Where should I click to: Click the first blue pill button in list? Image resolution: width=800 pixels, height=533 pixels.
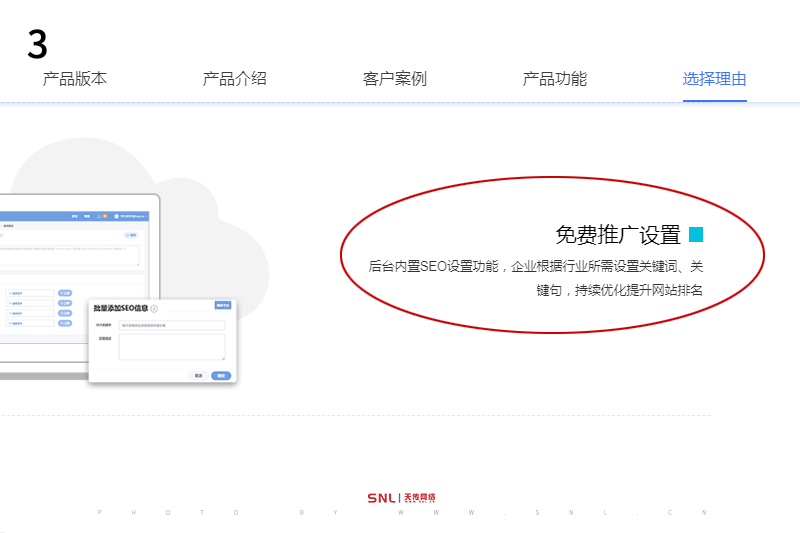tap(65, 293)
